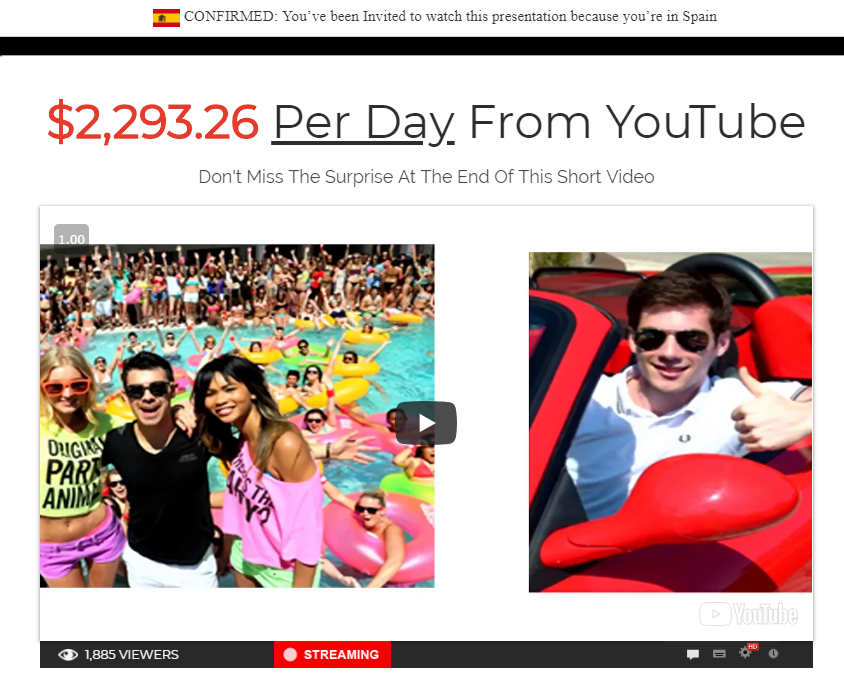
Task: Click the eye icon beside viewers count
Action: click(68, 654)
